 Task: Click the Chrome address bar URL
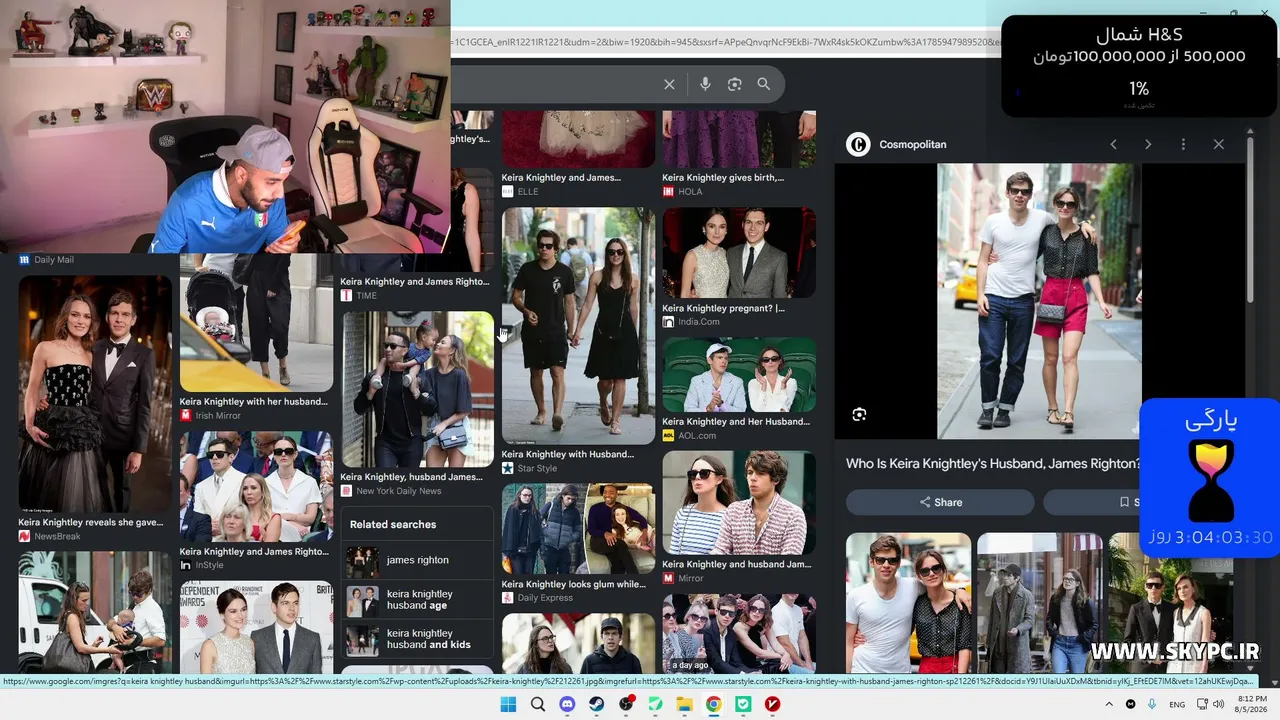pyautogui.click(x=725, y=42)
